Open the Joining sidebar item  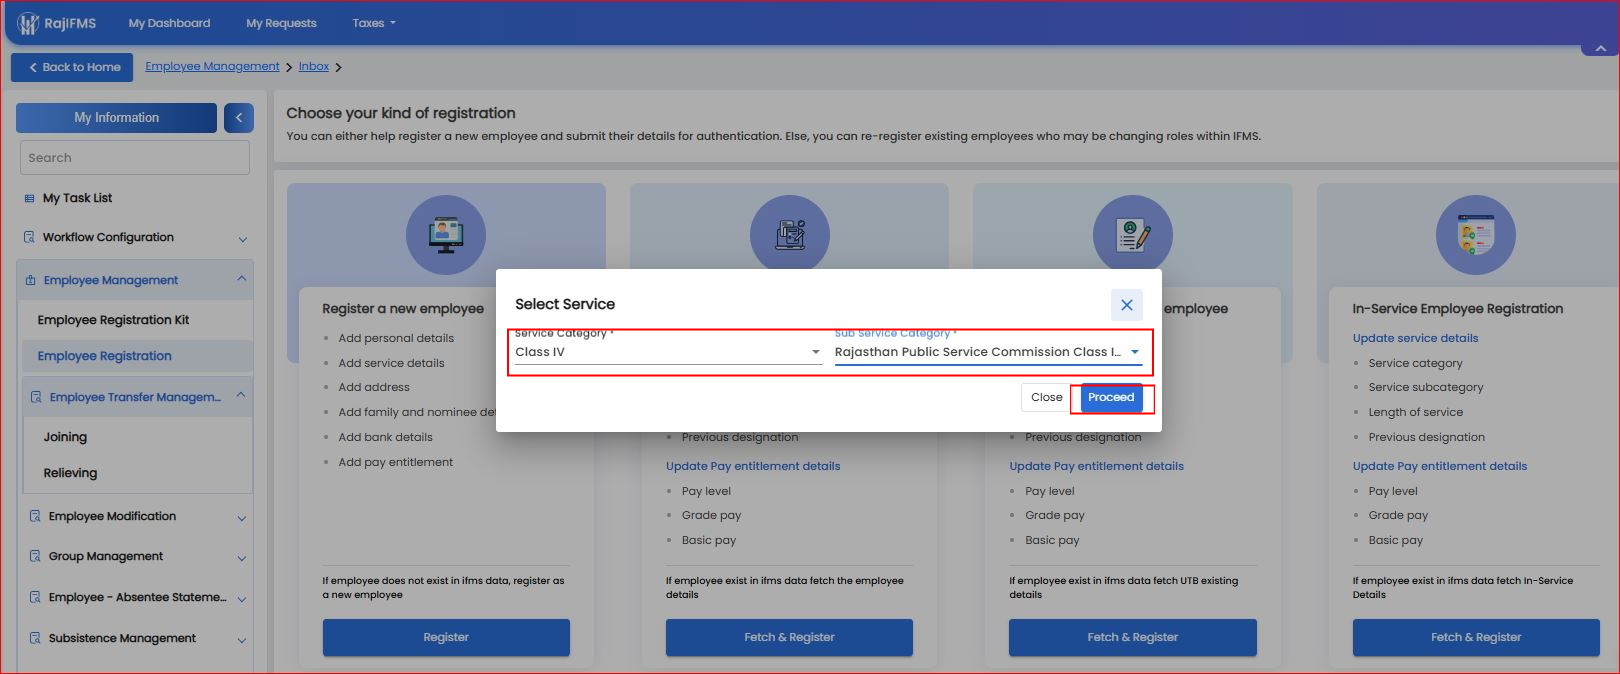tap(65, 437)
